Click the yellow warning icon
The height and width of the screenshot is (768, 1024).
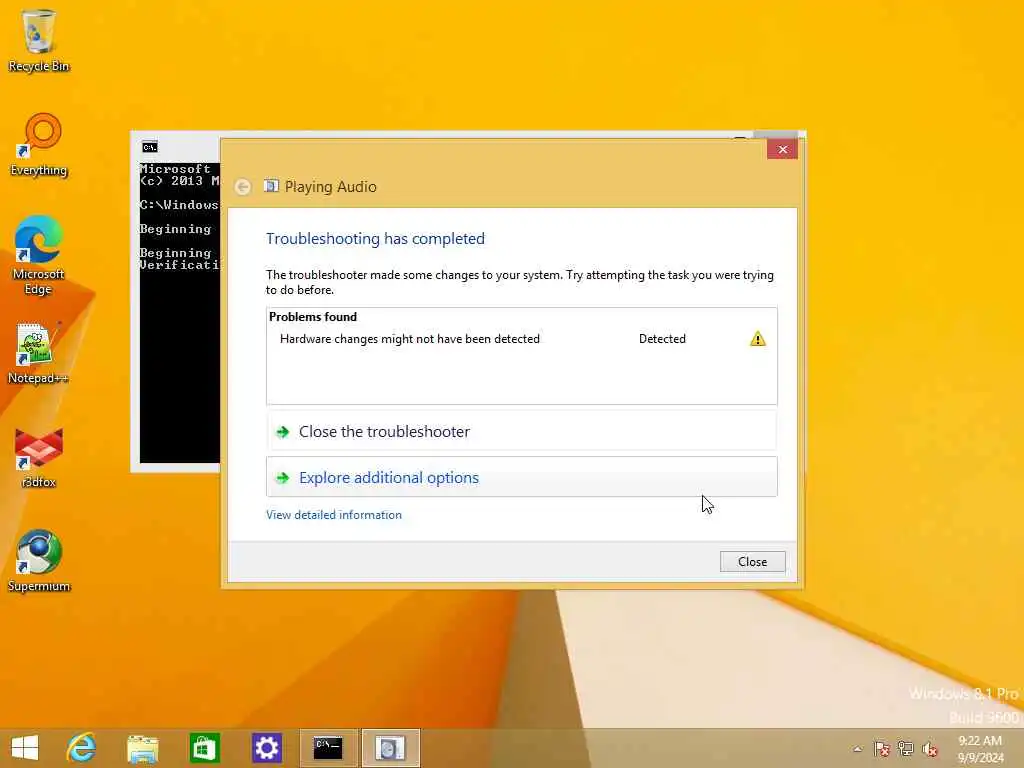coord(758,339)
